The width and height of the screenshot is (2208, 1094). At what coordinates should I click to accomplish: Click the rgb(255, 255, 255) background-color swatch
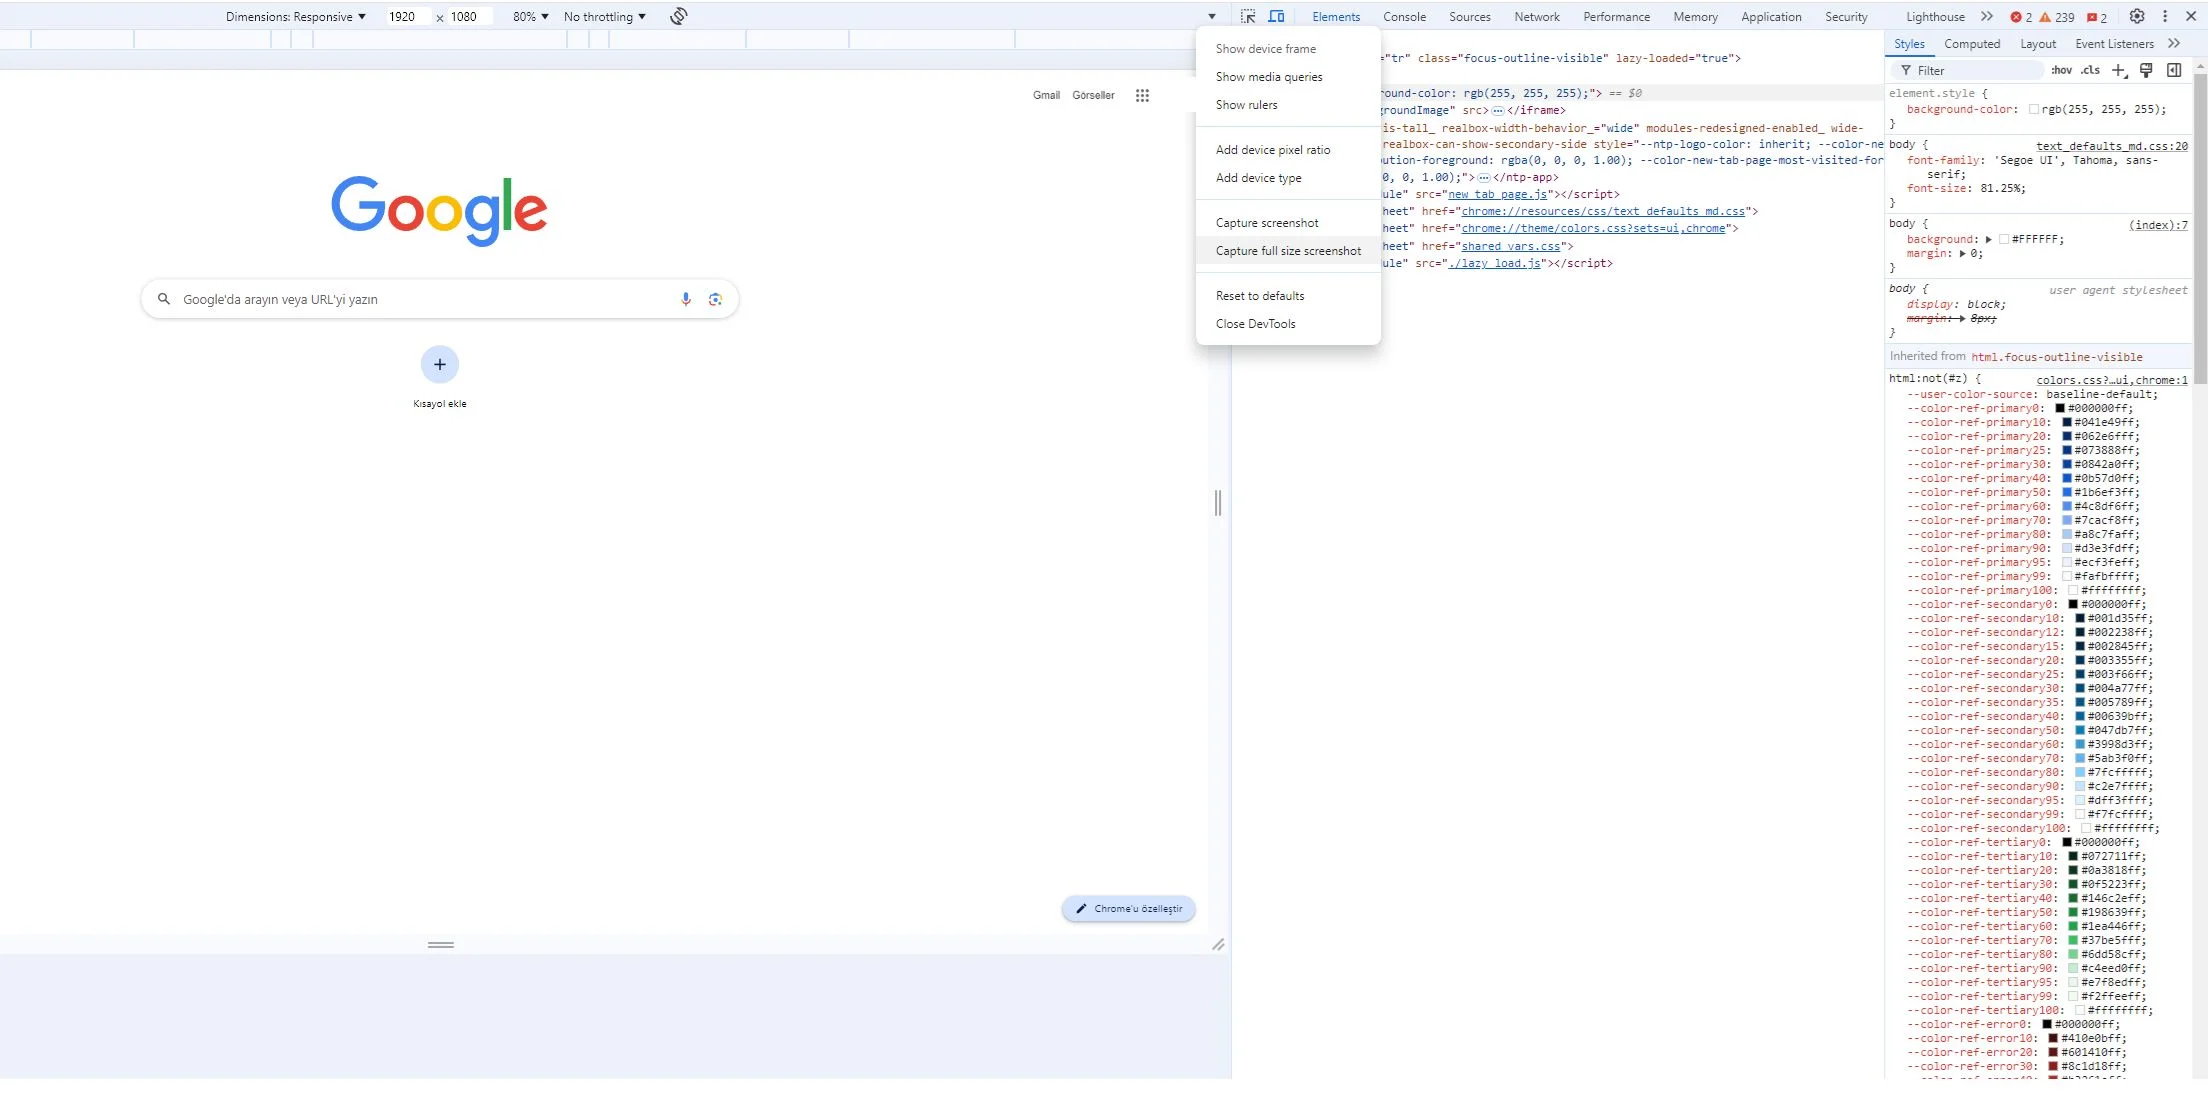pos(2034,109)
